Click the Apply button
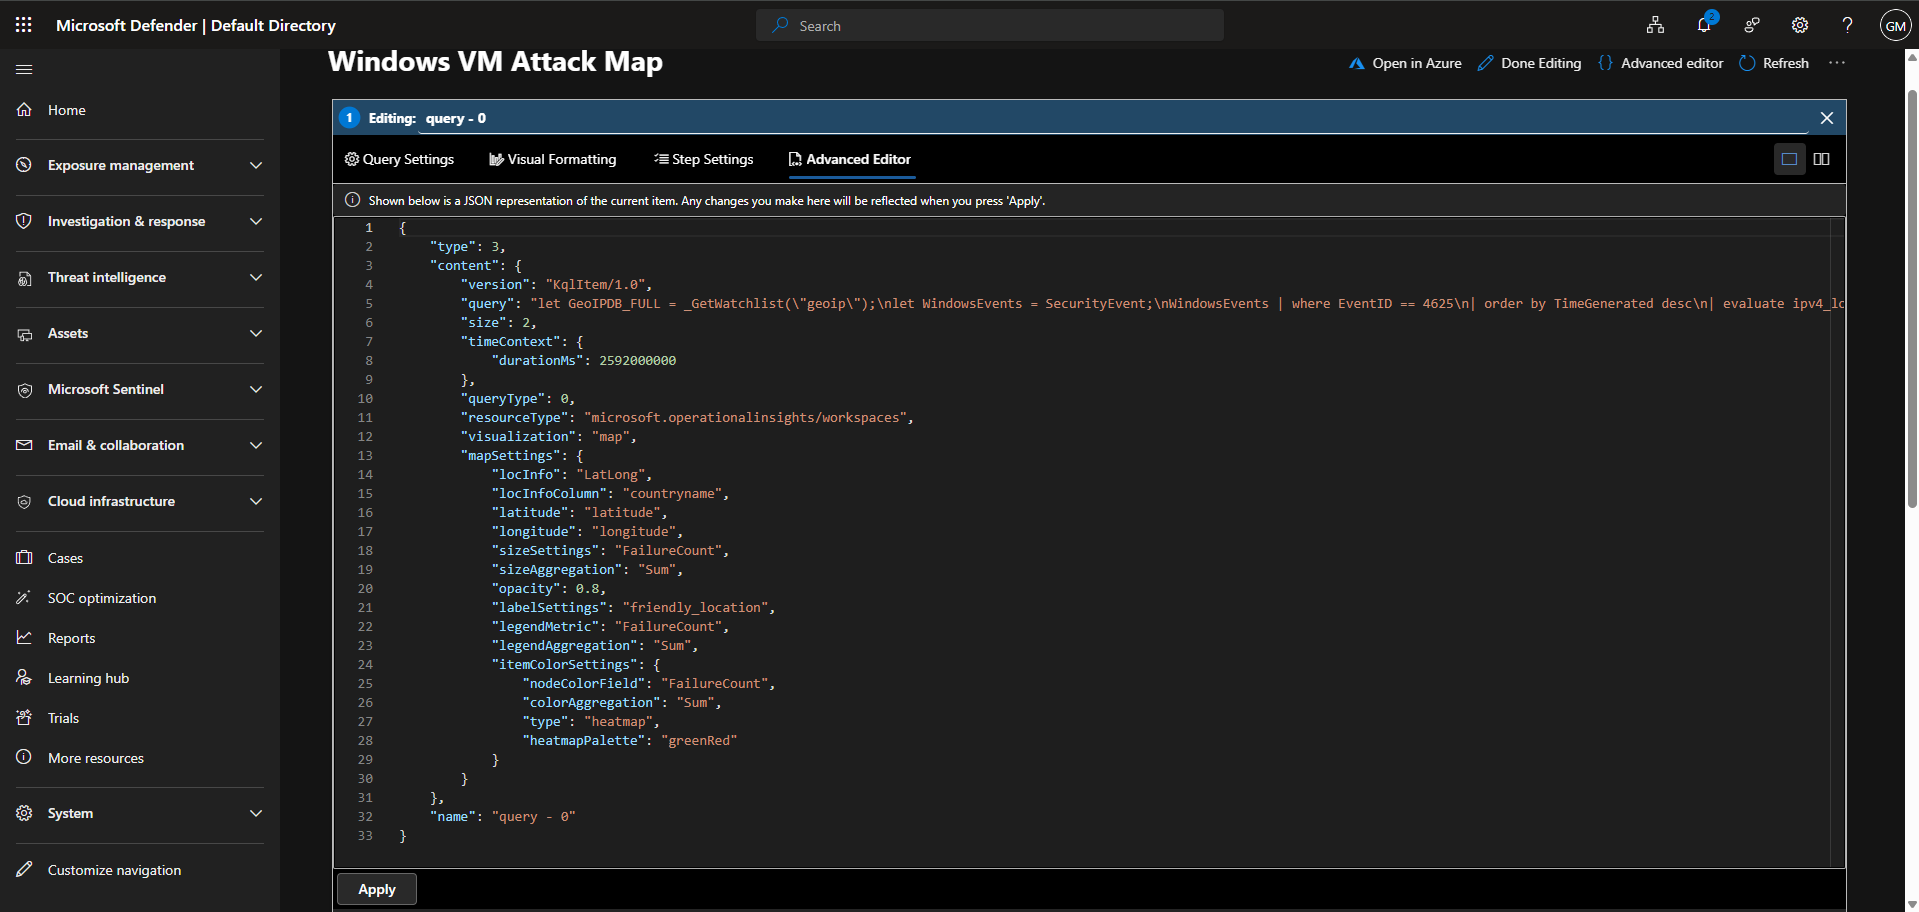This screenshot has width=1919, height=912. (x=377, y=889)
